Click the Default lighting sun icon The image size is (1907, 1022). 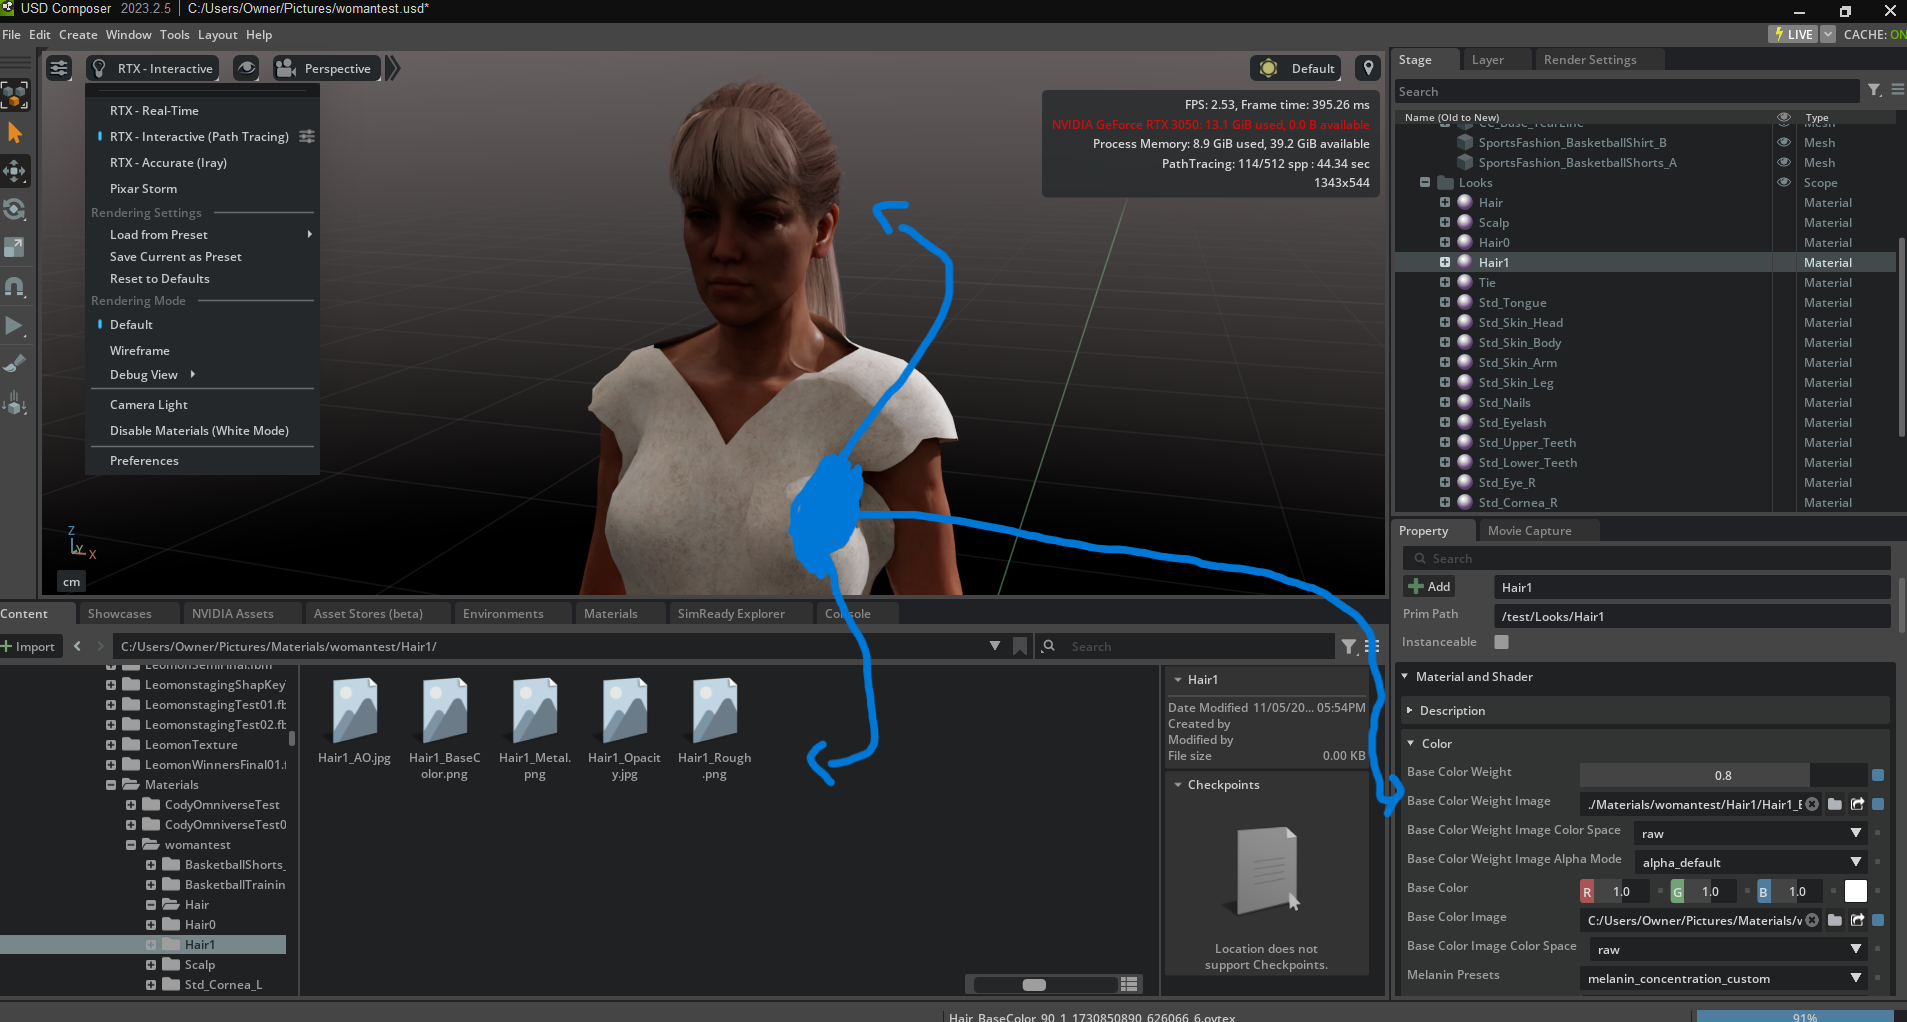coord(1268,68)
